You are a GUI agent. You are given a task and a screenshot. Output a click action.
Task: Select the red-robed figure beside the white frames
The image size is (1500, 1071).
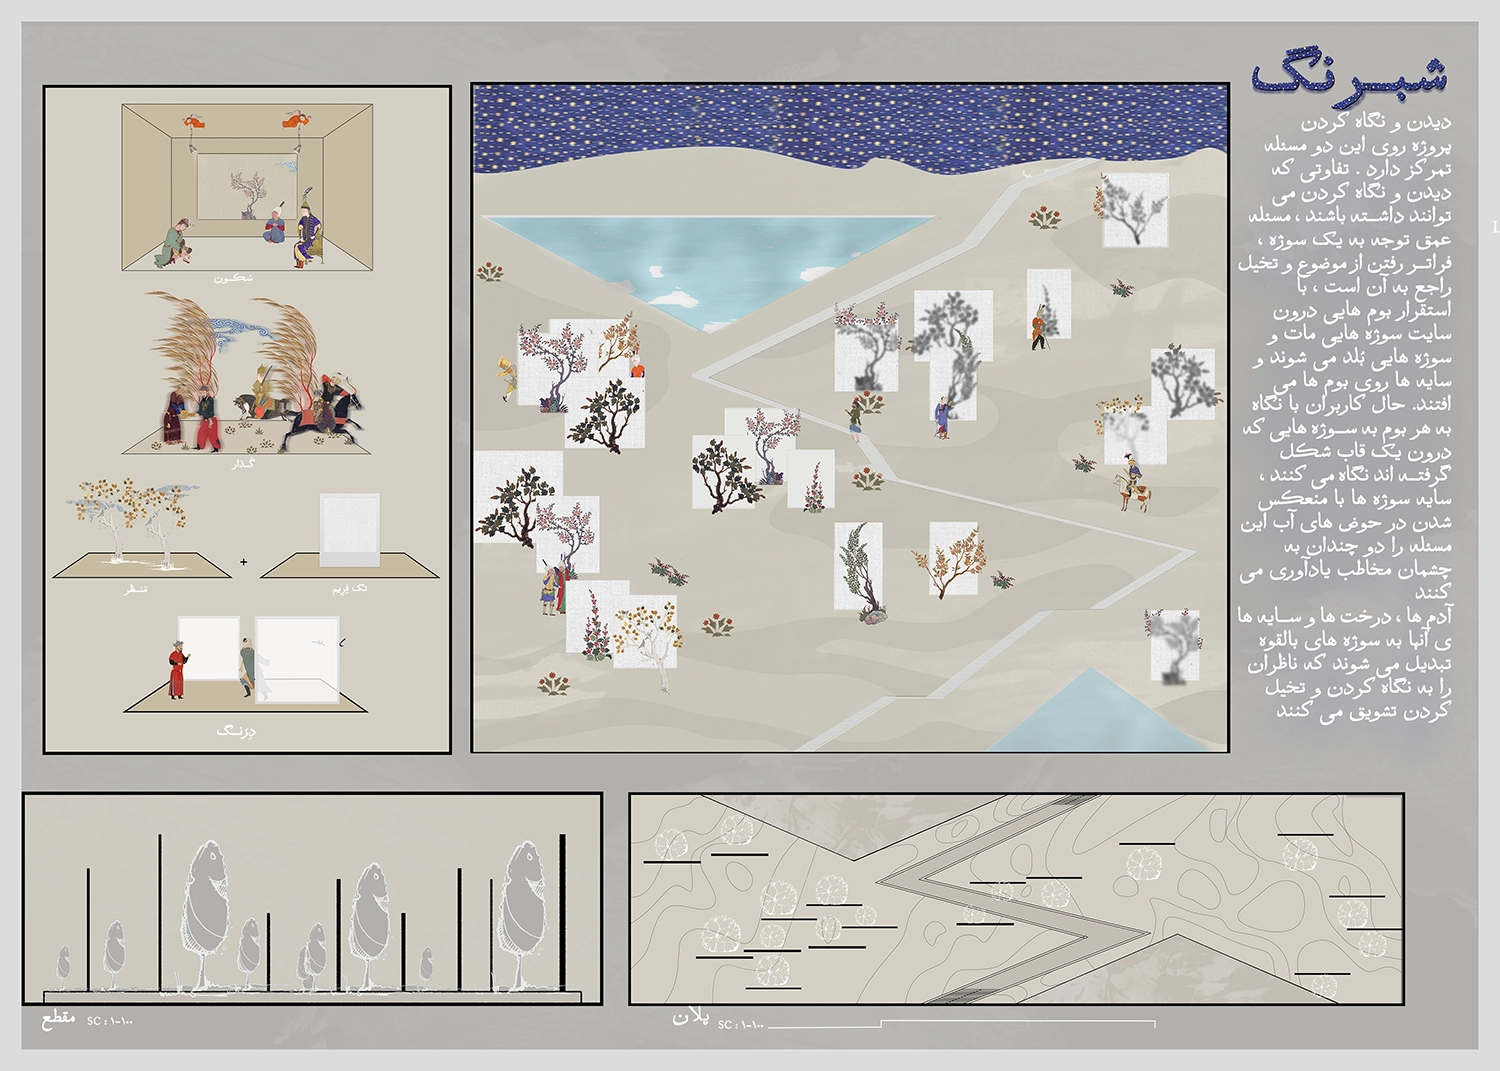click(178, 669)
